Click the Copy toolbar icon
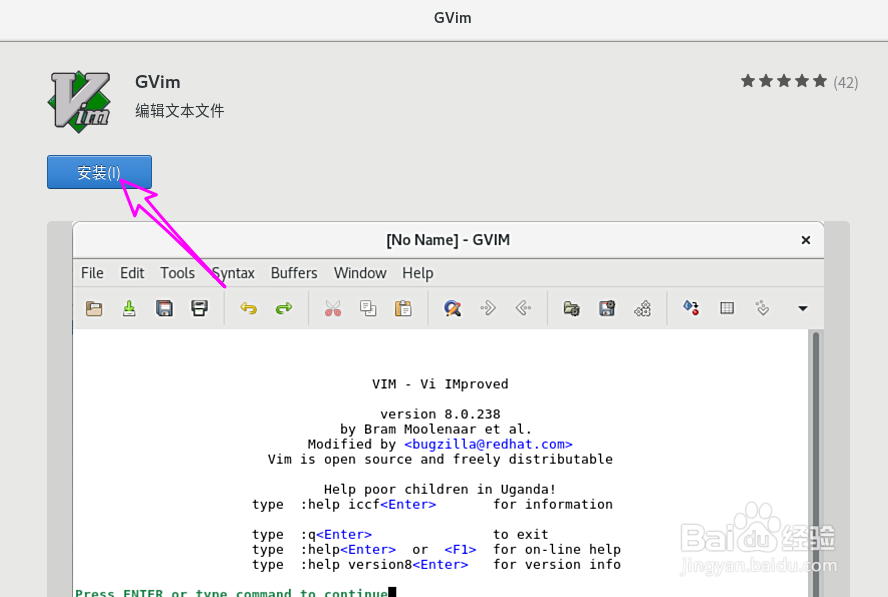 coord(368,308)
